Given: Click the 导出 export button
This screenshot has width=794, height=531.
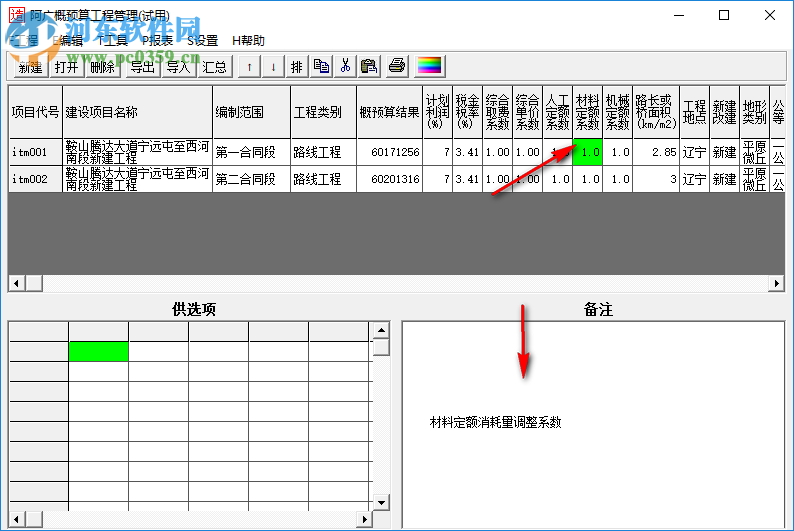Looking at the screenshot, I should [x=142, y=66].
